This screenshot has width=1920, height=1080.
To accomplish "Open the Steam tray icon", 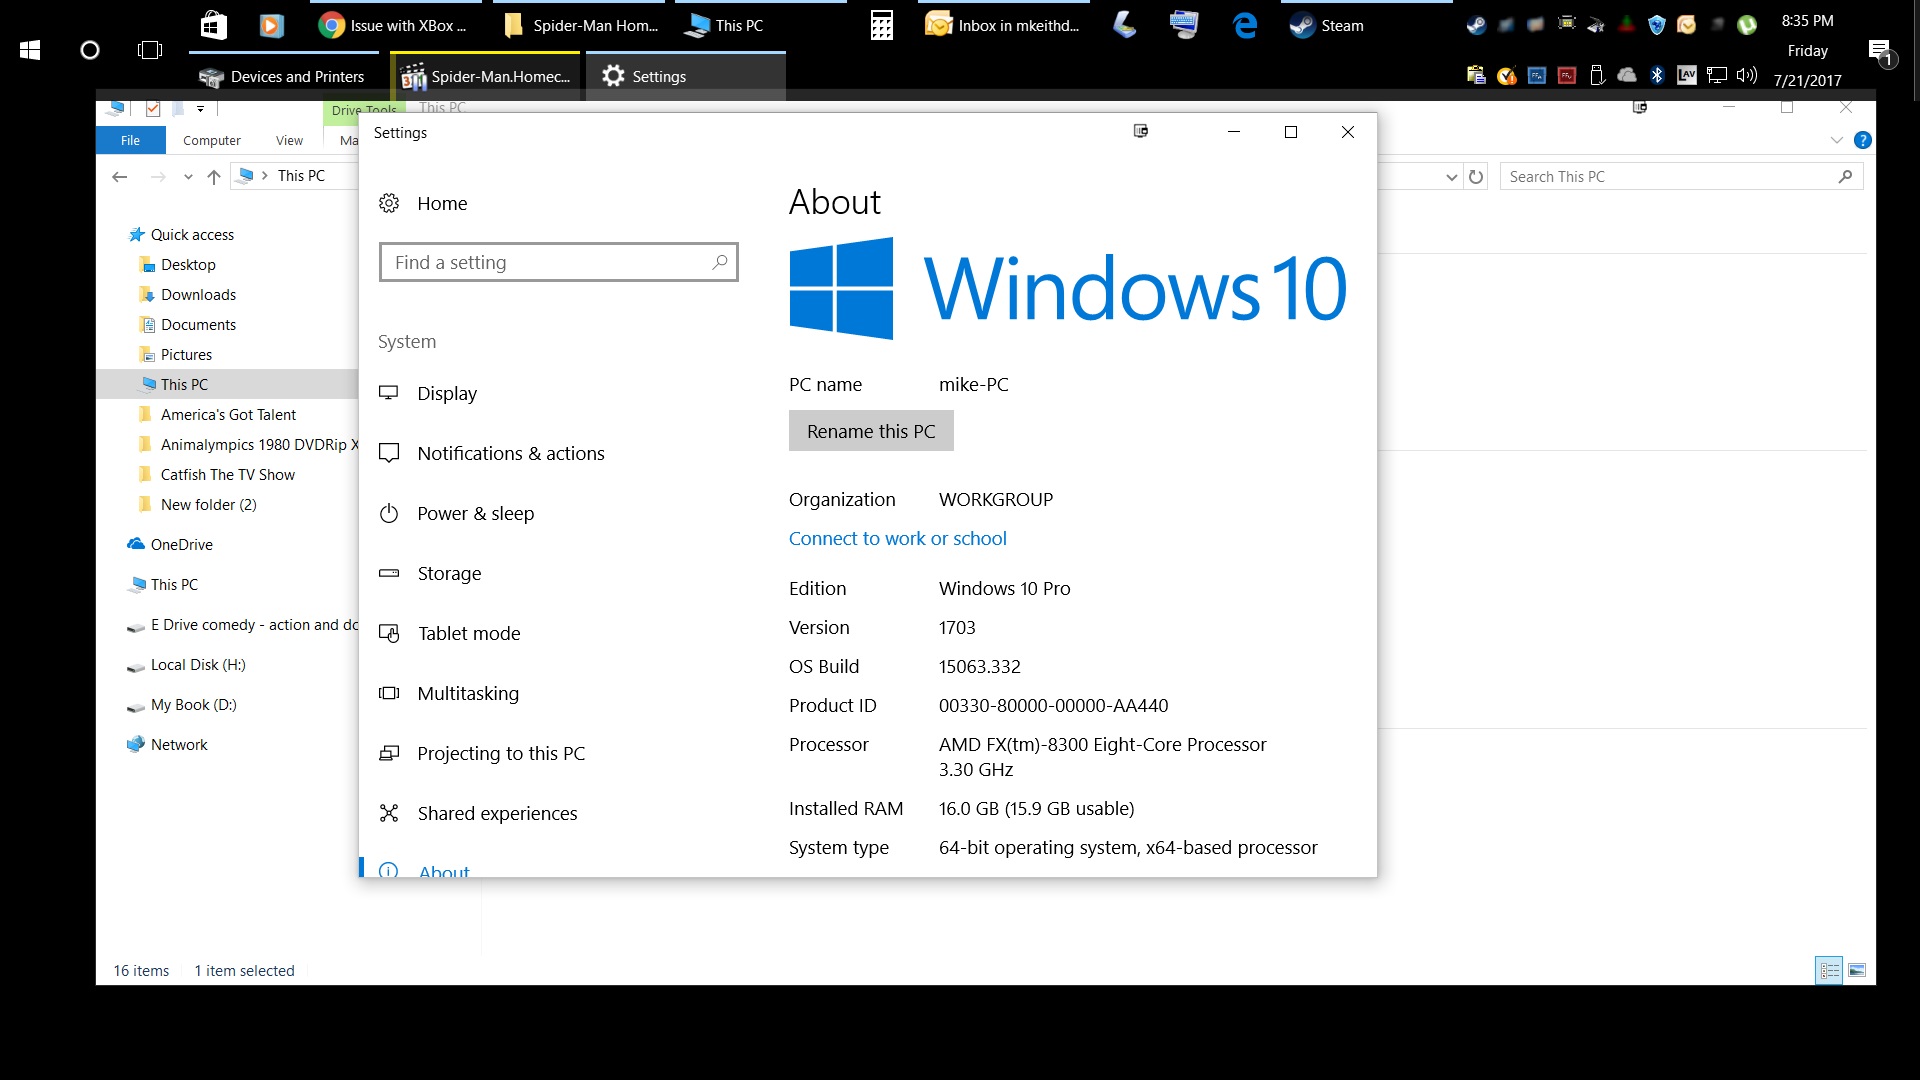I will tap(1476, 25).
